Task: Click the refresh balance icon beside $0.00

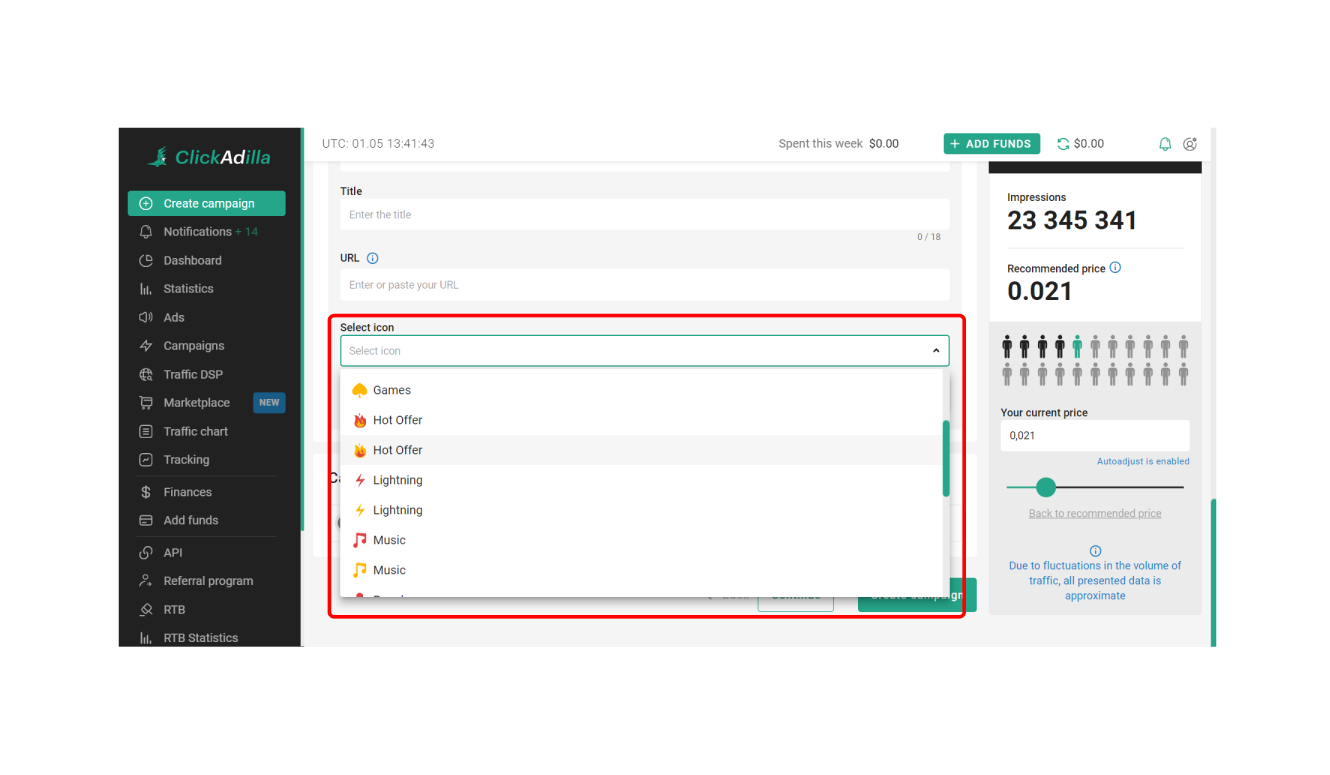Action: 1063,144
